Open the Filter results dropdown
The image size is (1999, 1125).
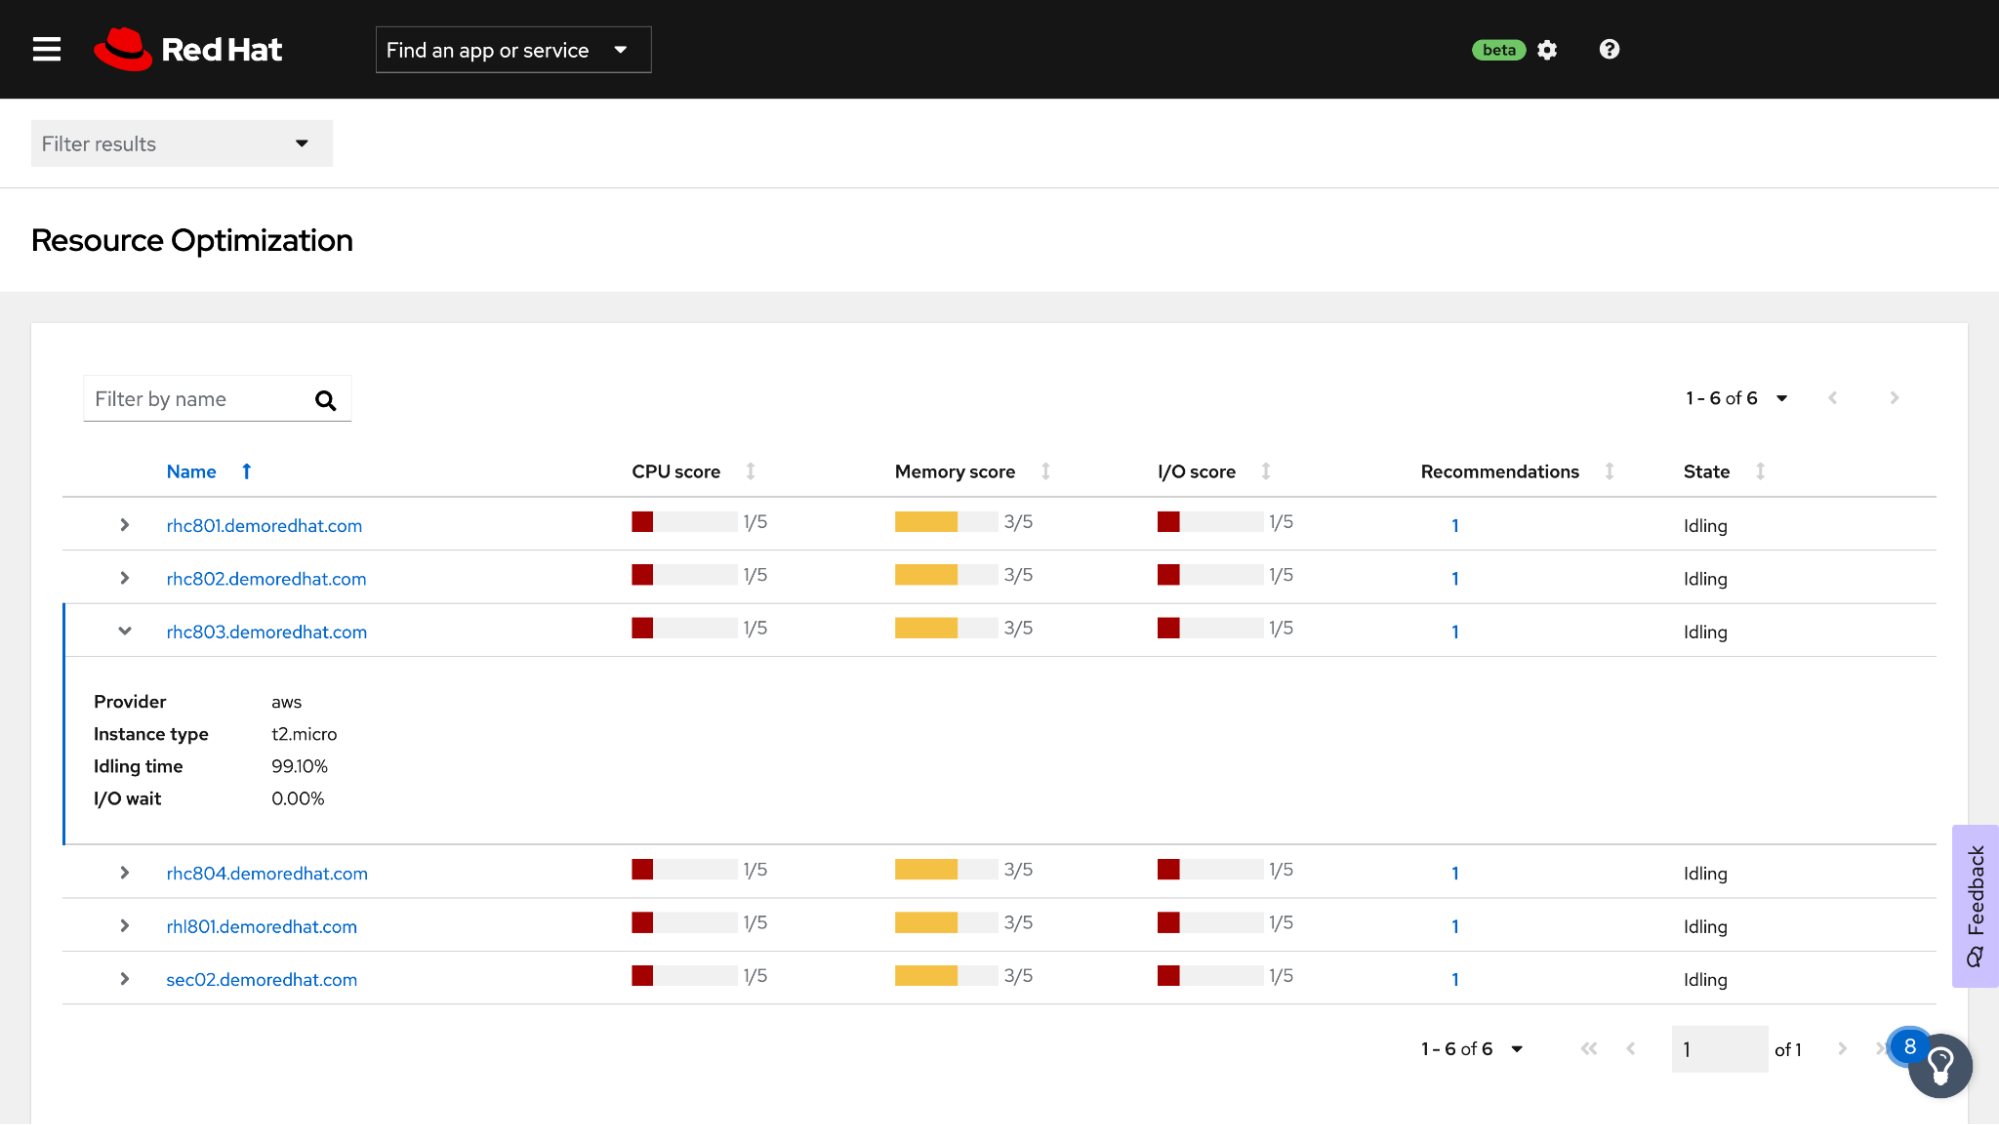[x=181, y=144]
